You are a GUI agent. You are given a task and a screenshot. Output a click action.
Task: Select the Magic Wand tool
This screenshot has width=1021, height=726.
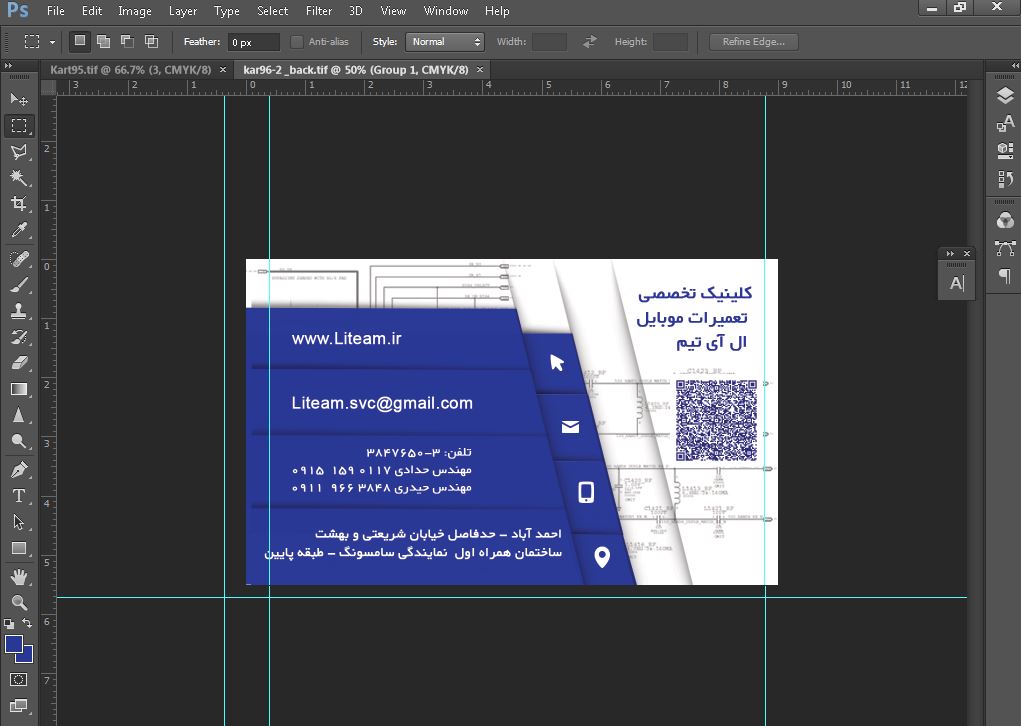click(x=19, y=178)
